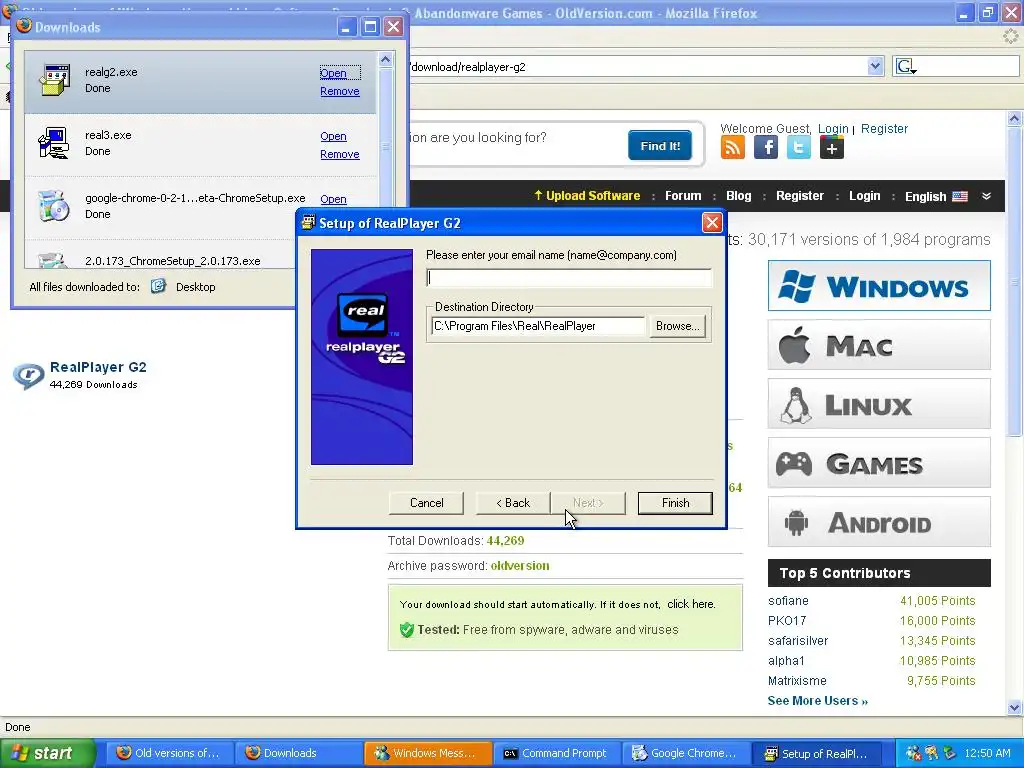The height and width of the screenshot is (768, 1024).
Task: Click contributor Matrixisme in Top 5 list
Action: [x=797, y=680]
